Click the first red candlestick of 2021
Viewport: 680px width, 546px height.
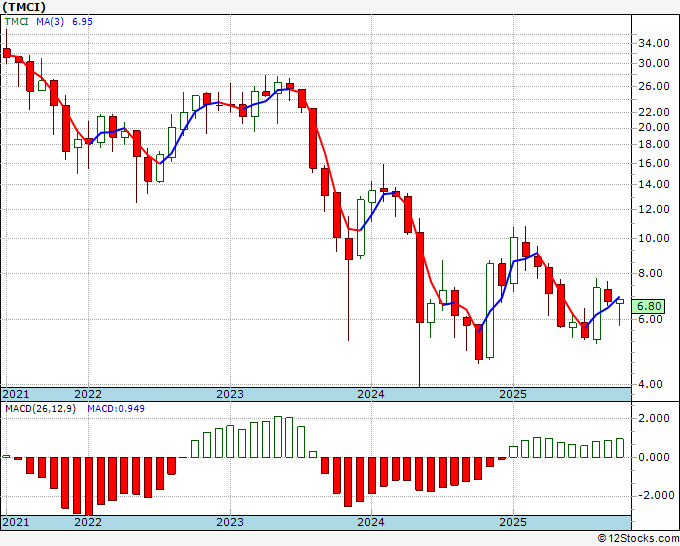point(7,53)
